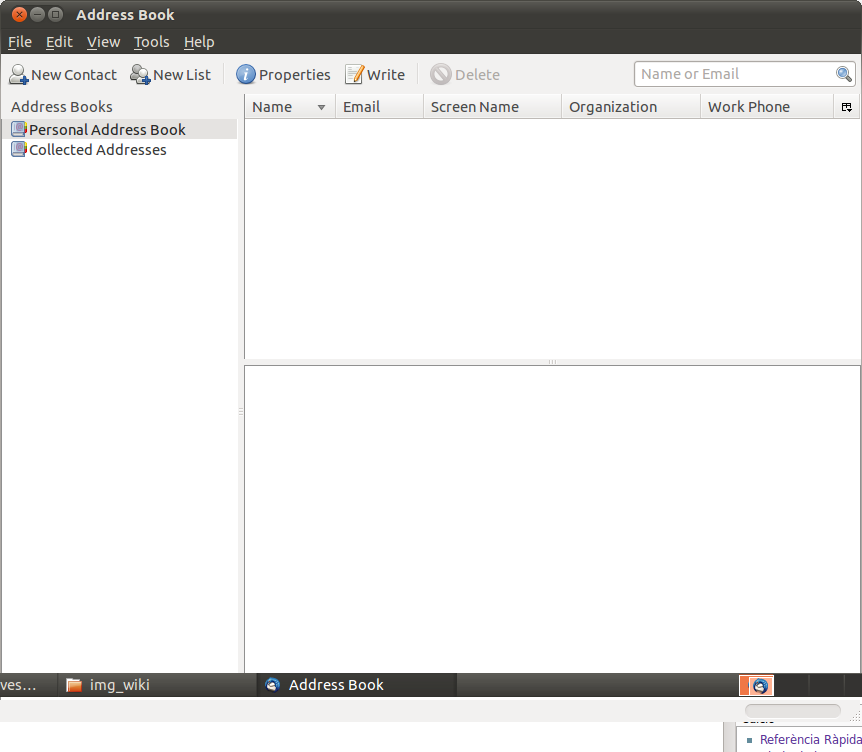Sort contacts by the Email column
Viewport: 862px width, 752px height.
361,107
